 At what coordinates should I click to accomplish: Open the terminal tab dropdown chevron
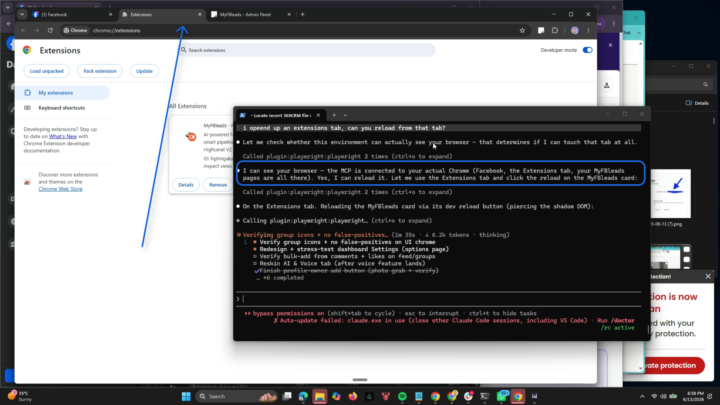click(345, 115)
